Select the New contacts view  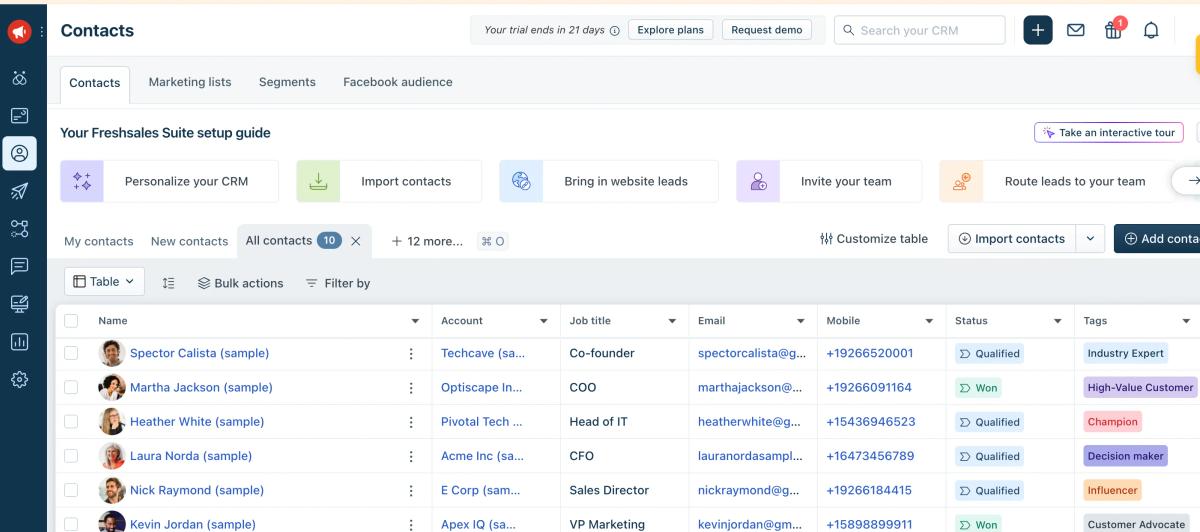[190, 241]
